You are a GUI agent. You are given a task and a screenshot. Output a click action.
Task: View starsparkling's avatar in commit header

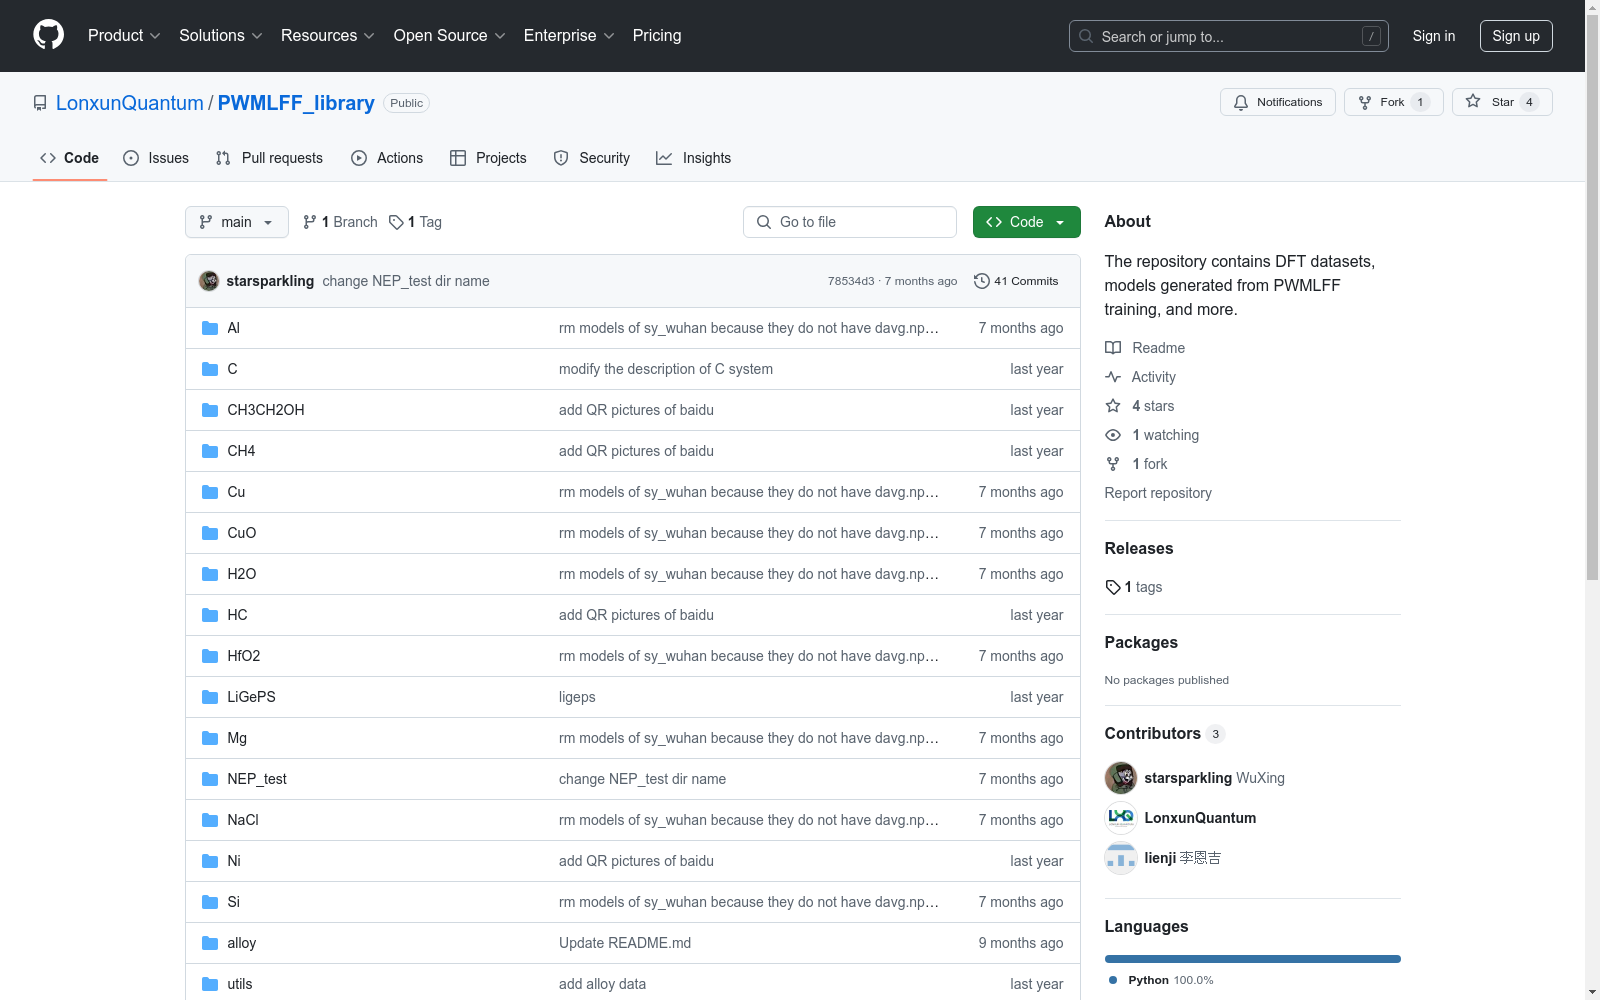209,281
